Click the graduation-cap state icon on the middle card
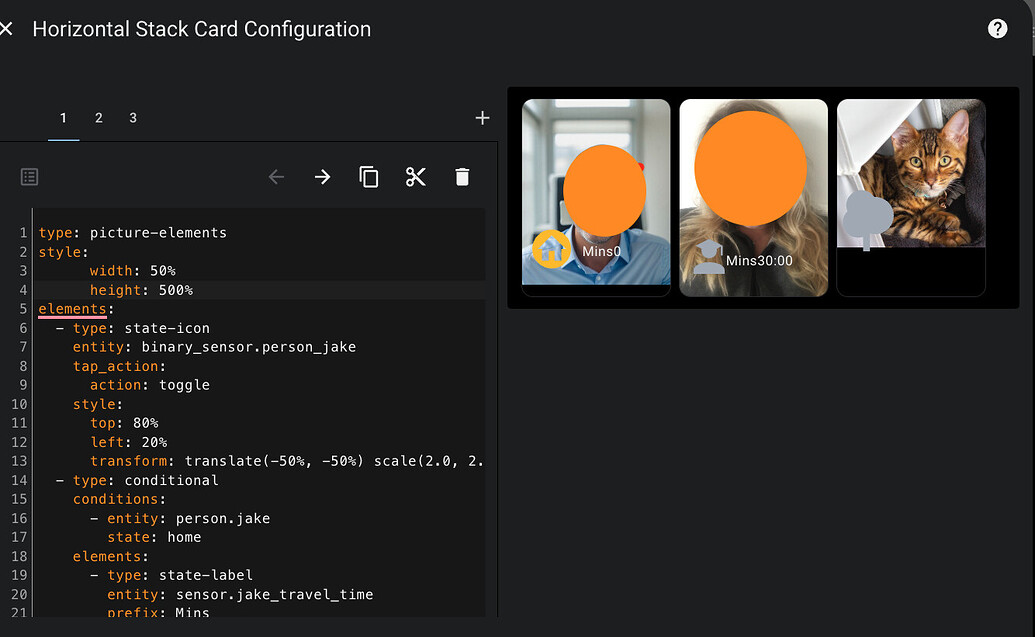 point(710,254)
